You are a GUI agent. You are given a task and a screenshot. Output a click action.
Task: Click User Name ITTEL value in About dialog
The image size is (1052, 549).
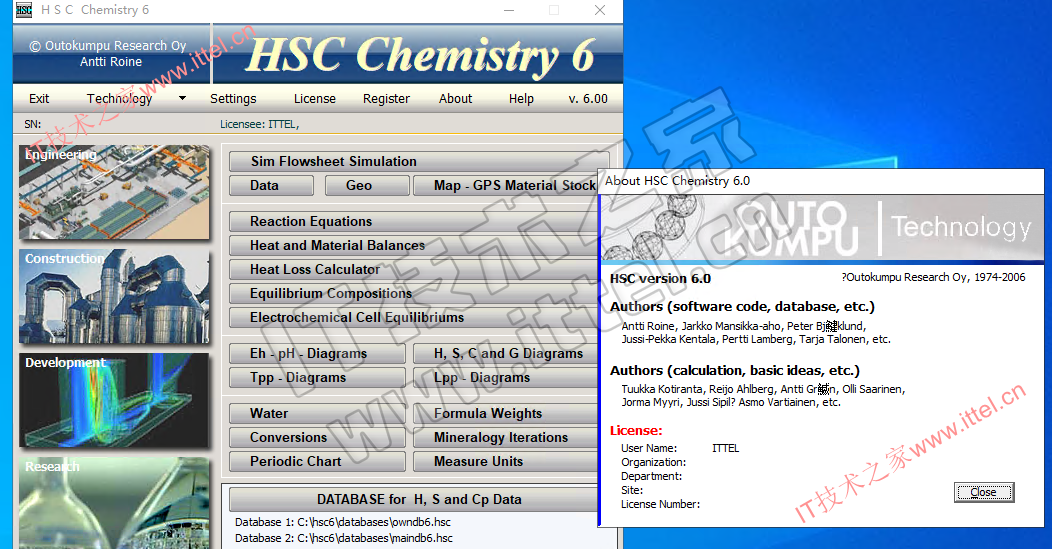point(725,448)
